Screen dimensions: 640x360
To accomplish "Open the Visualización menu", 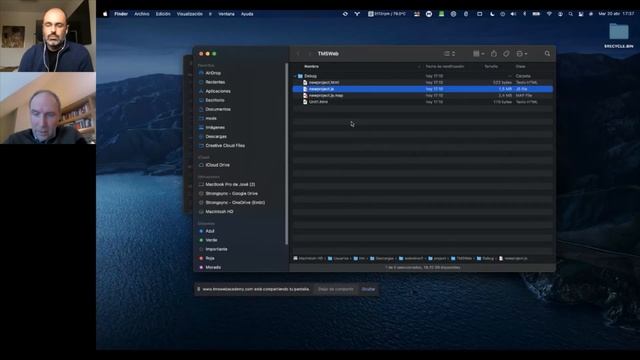I will pyautogui.click(x=189, y=14).
